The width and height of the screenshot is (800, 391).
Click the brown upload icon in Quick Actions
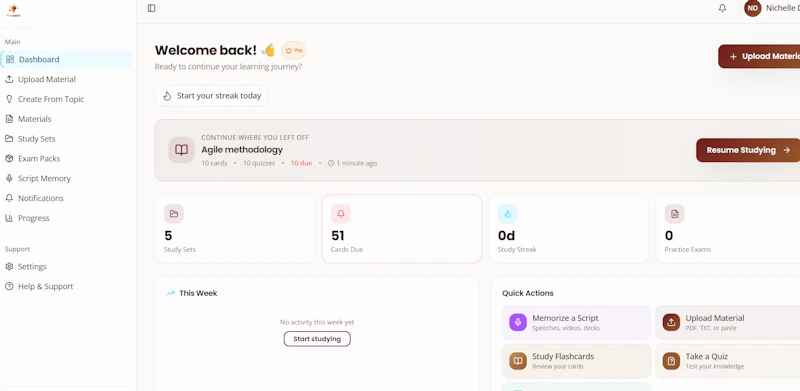(671, 322)
